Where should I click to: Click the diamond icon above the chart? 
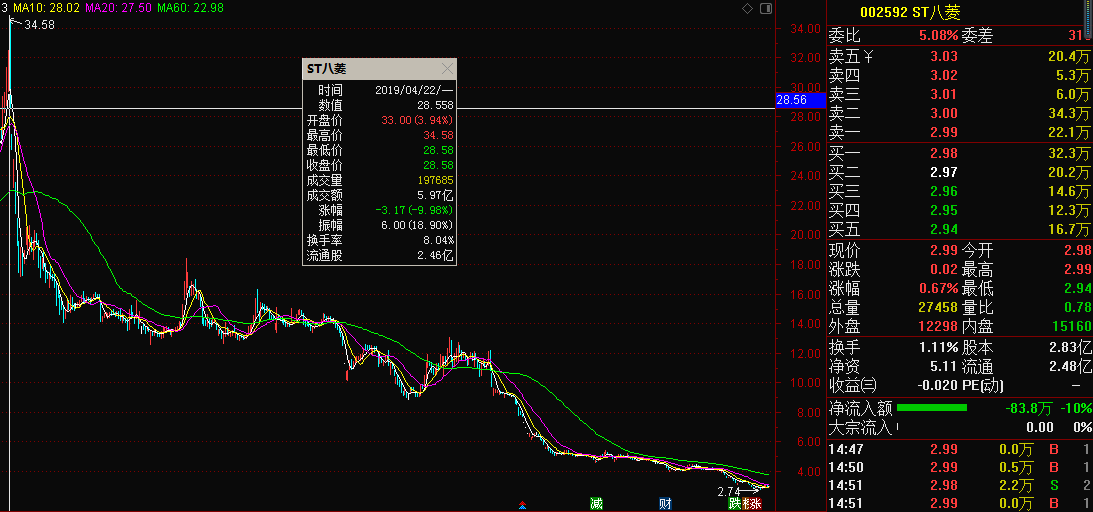[x=748, y=8]
